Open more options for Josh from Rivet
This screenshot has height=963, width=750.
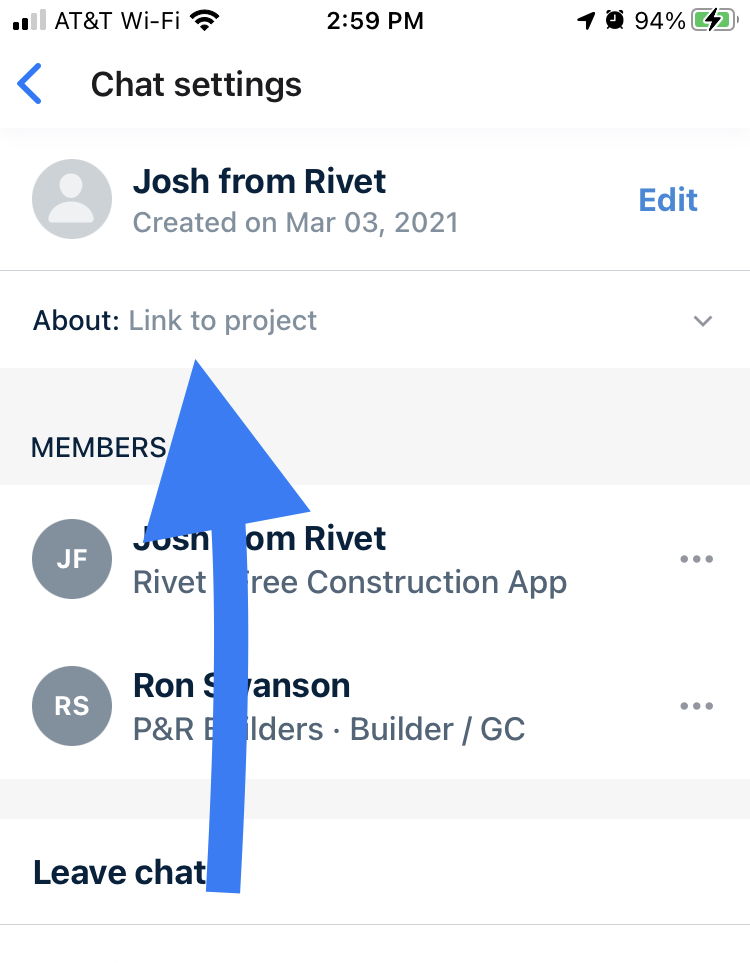[697, 559]
